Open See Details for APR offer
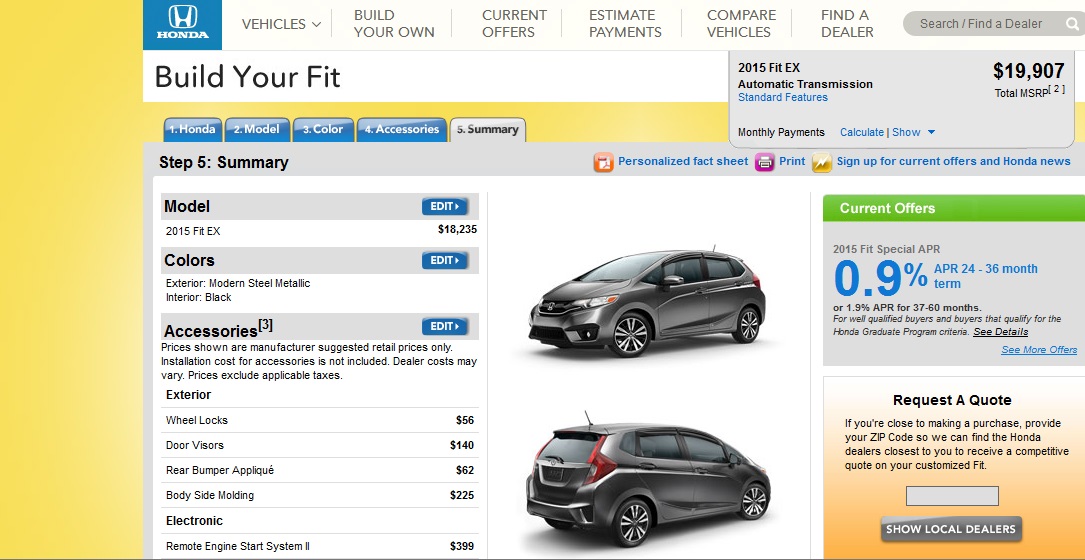This screenshot has width=1085, height=560. (1001, 332)
